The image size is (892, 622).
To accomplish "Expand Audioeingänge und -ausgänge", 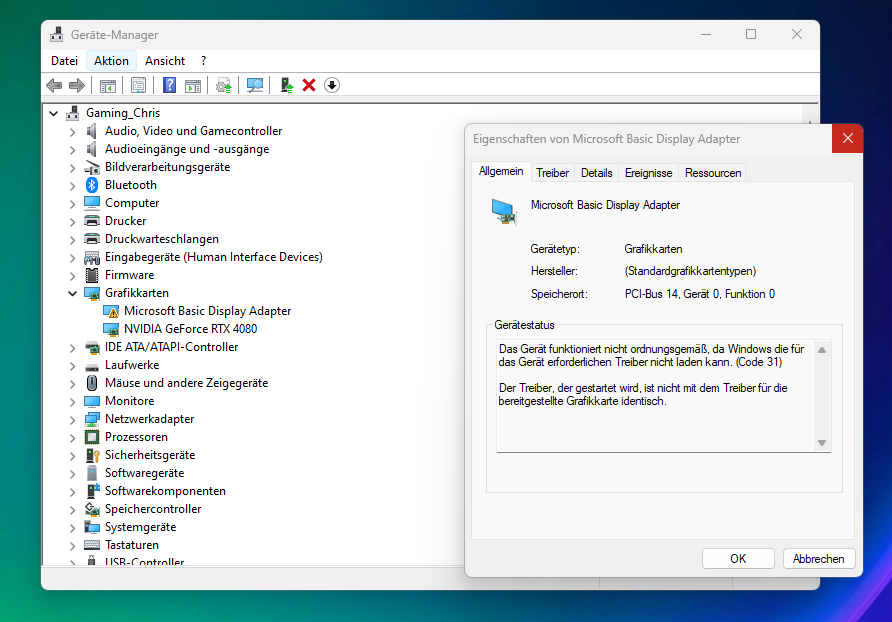I will pos(72,150).
